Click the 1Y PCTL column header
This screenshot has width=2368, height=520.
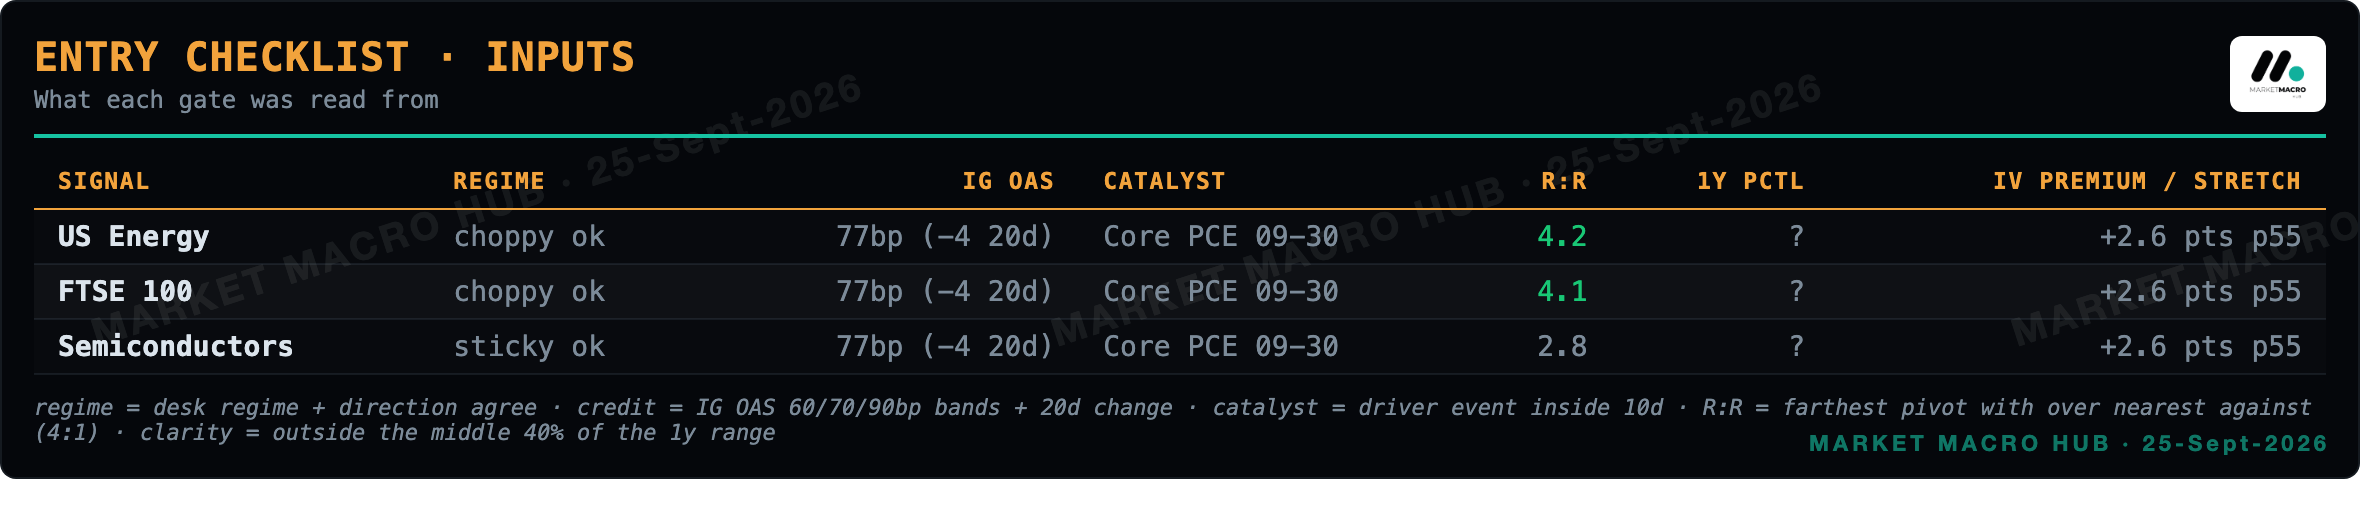[x=1750, y=181]
